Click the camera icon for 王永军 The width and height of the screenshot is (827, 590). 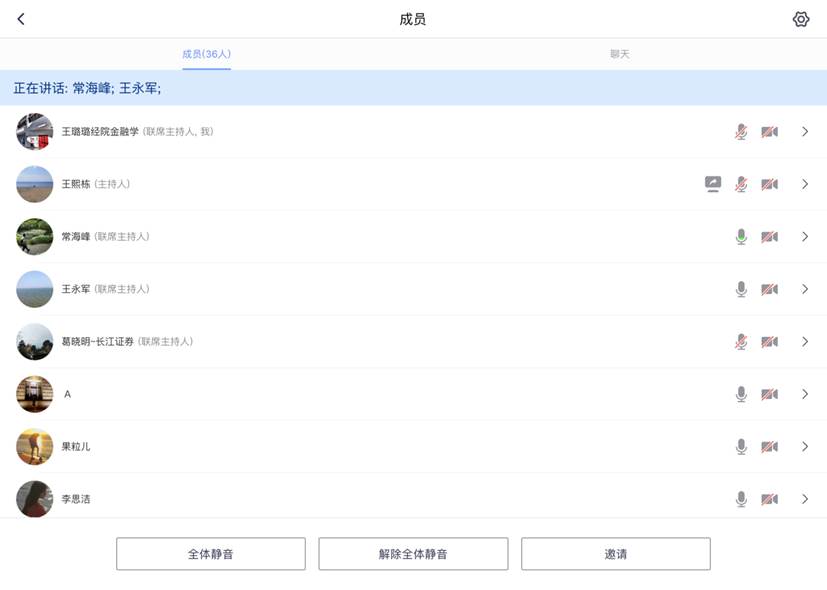(769, 289)
